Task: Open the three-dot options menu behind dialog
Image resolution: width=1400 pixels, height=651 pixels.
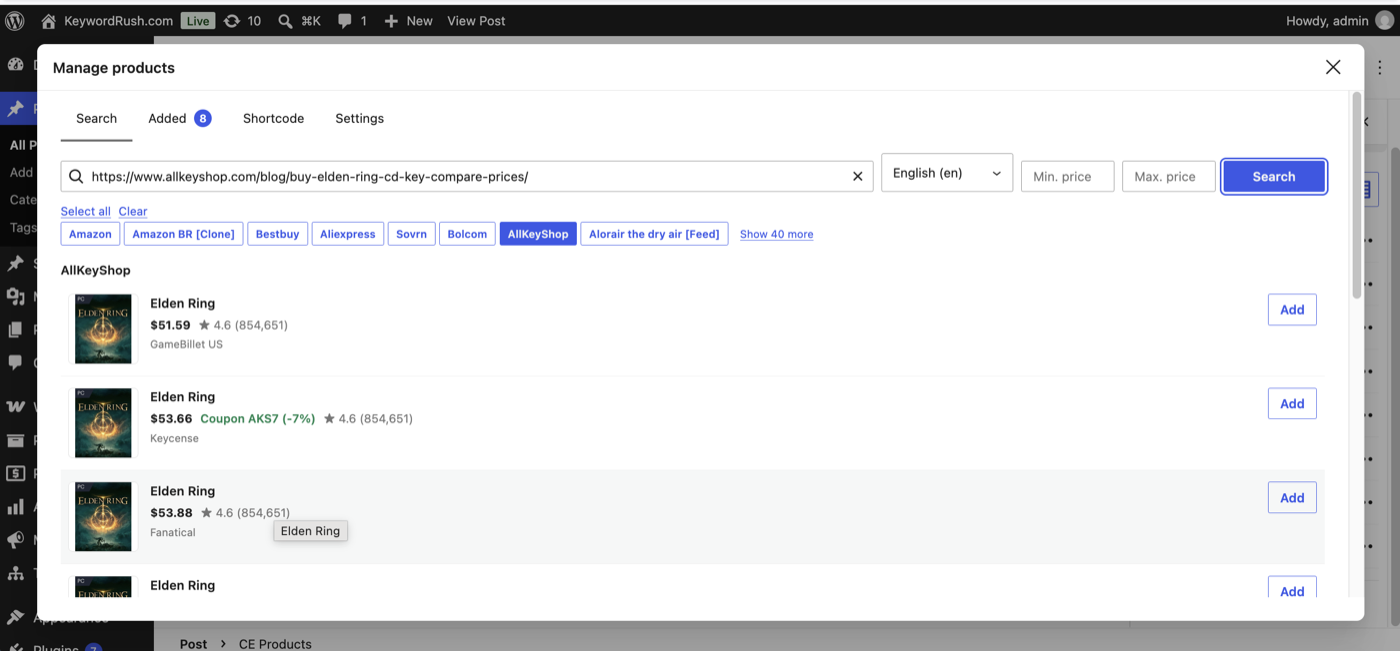Action: tap(1380, 67)
